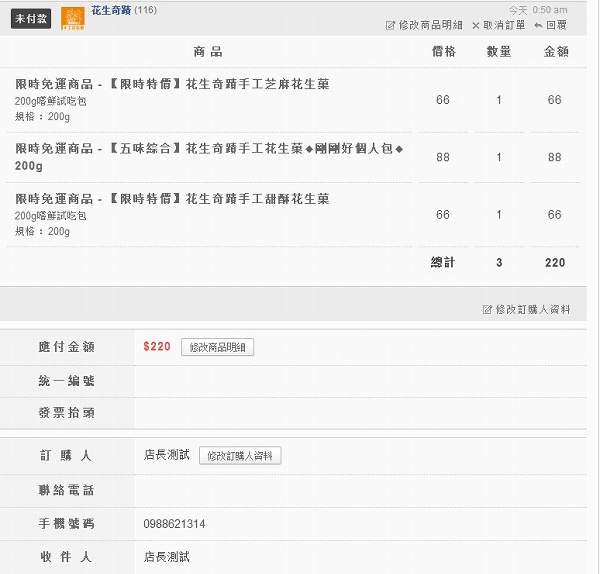Select the 芝麻花生菓 product title
600x574 pixels.
pos(172,84)
